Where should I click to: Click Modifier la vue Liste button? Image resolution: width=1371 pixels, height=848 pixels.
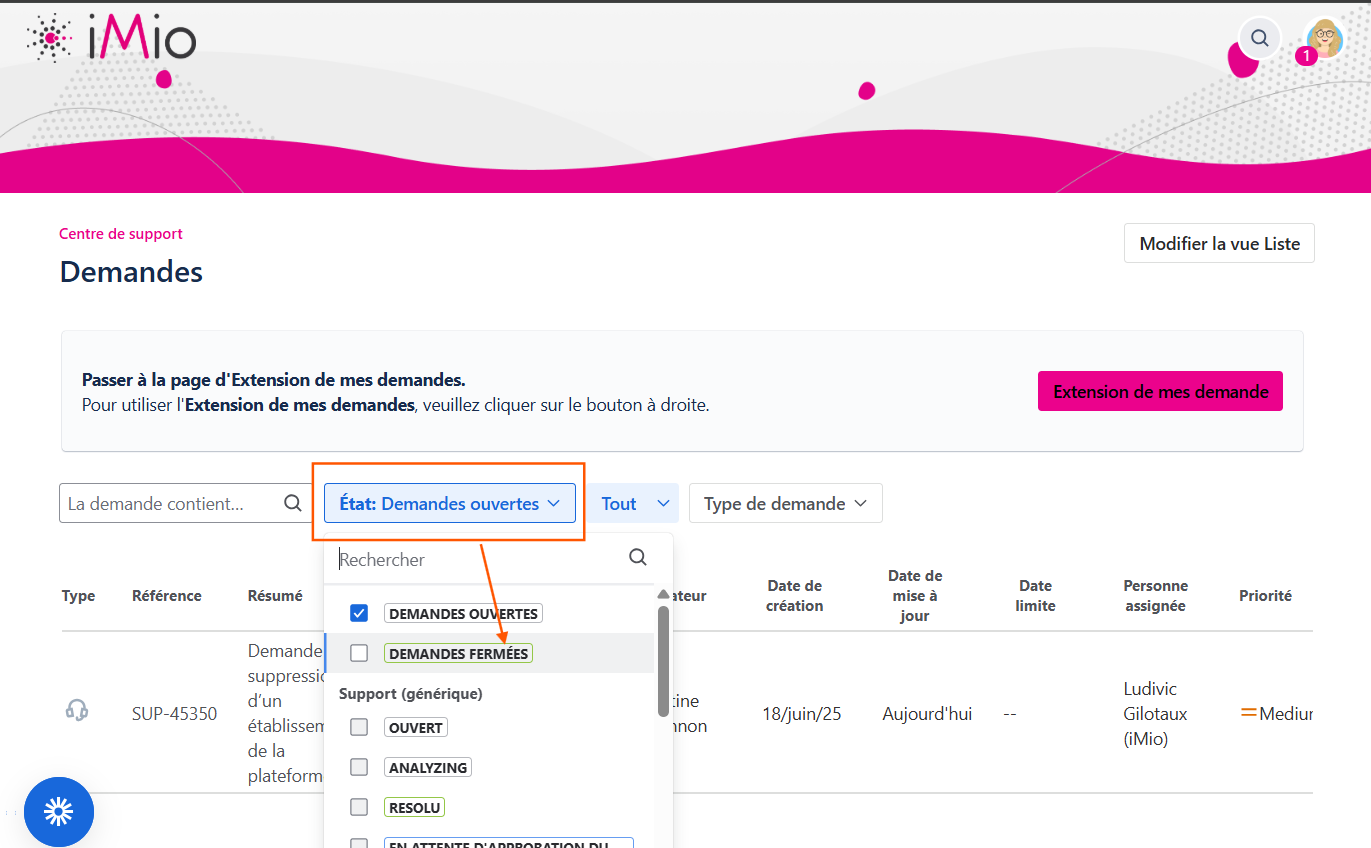tap(1219, 244)
